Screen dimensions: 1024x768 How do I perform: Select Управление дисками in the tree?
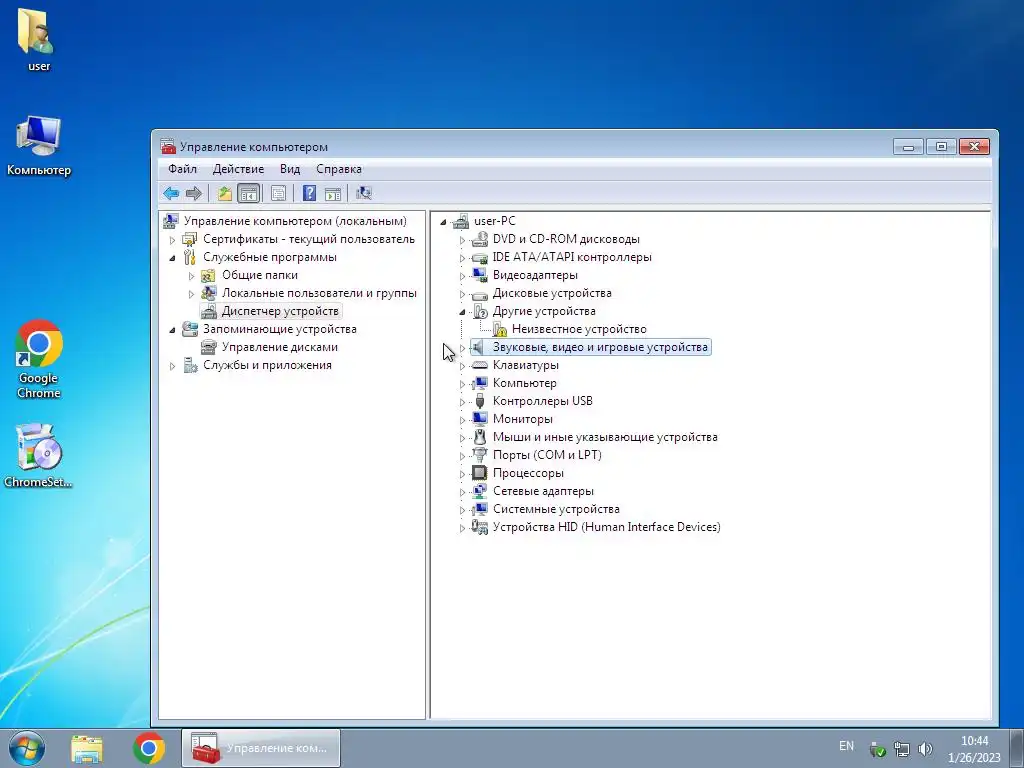click(280, 347)
